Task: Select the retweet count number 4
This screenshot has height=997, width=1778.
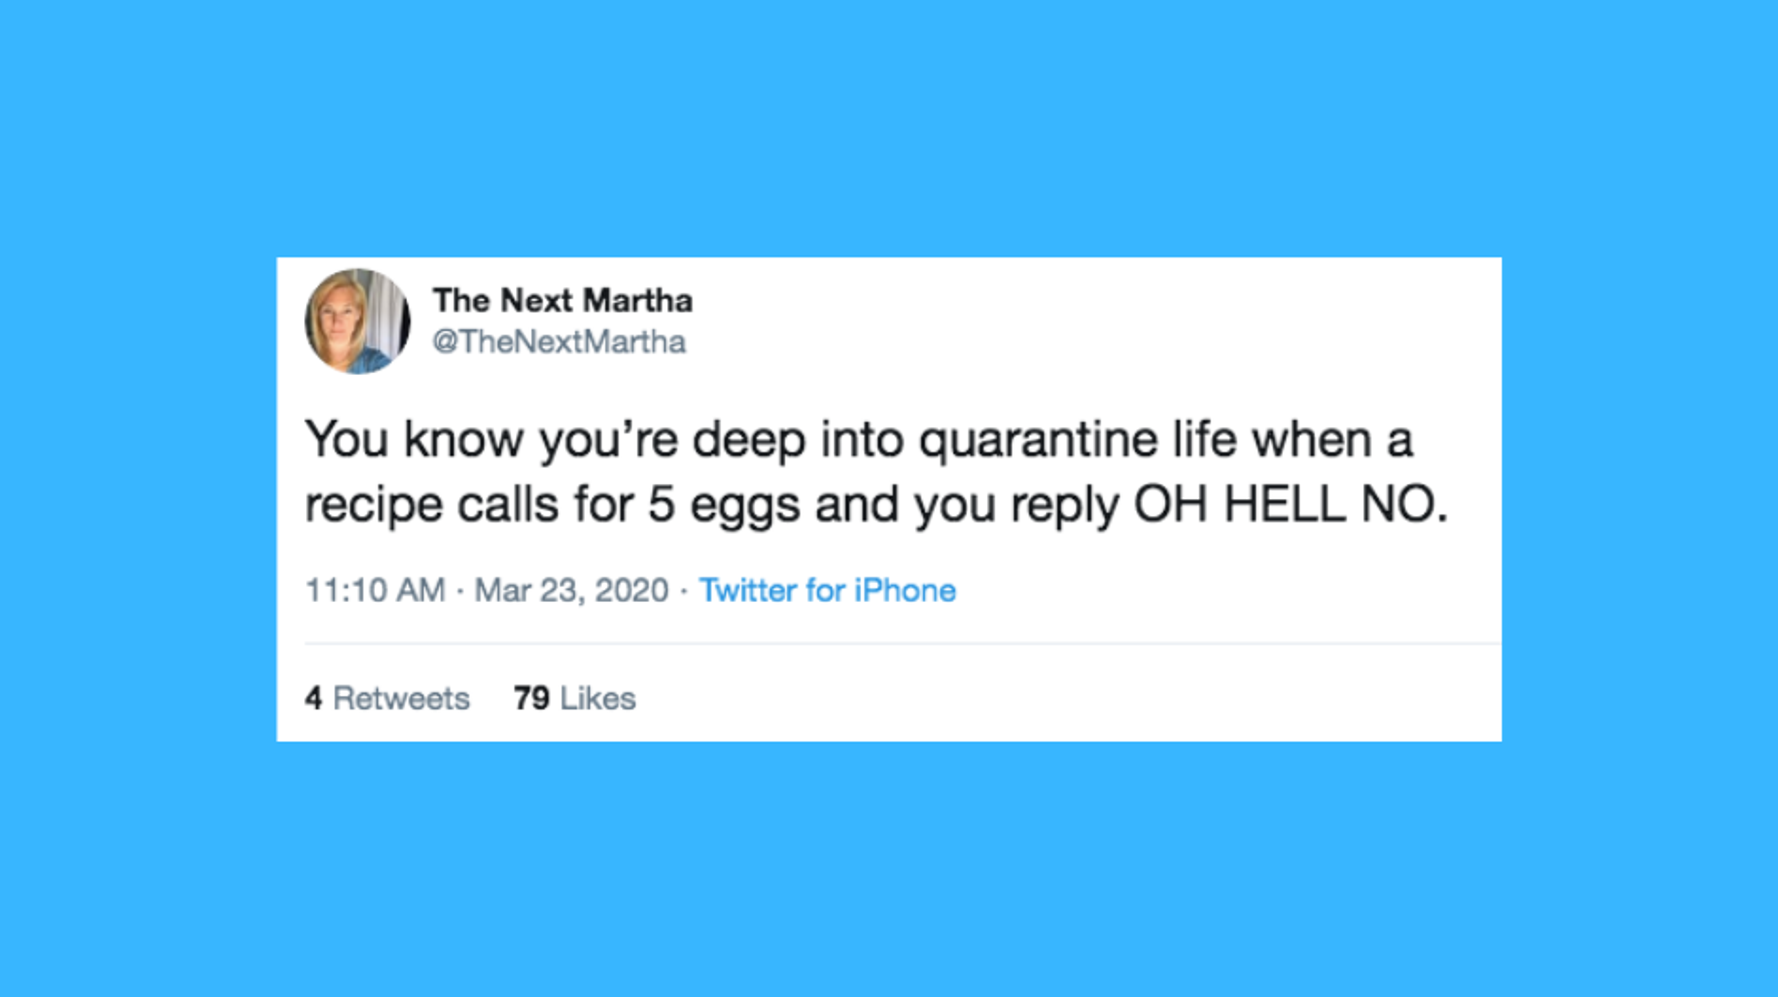Action: [313, 698]
